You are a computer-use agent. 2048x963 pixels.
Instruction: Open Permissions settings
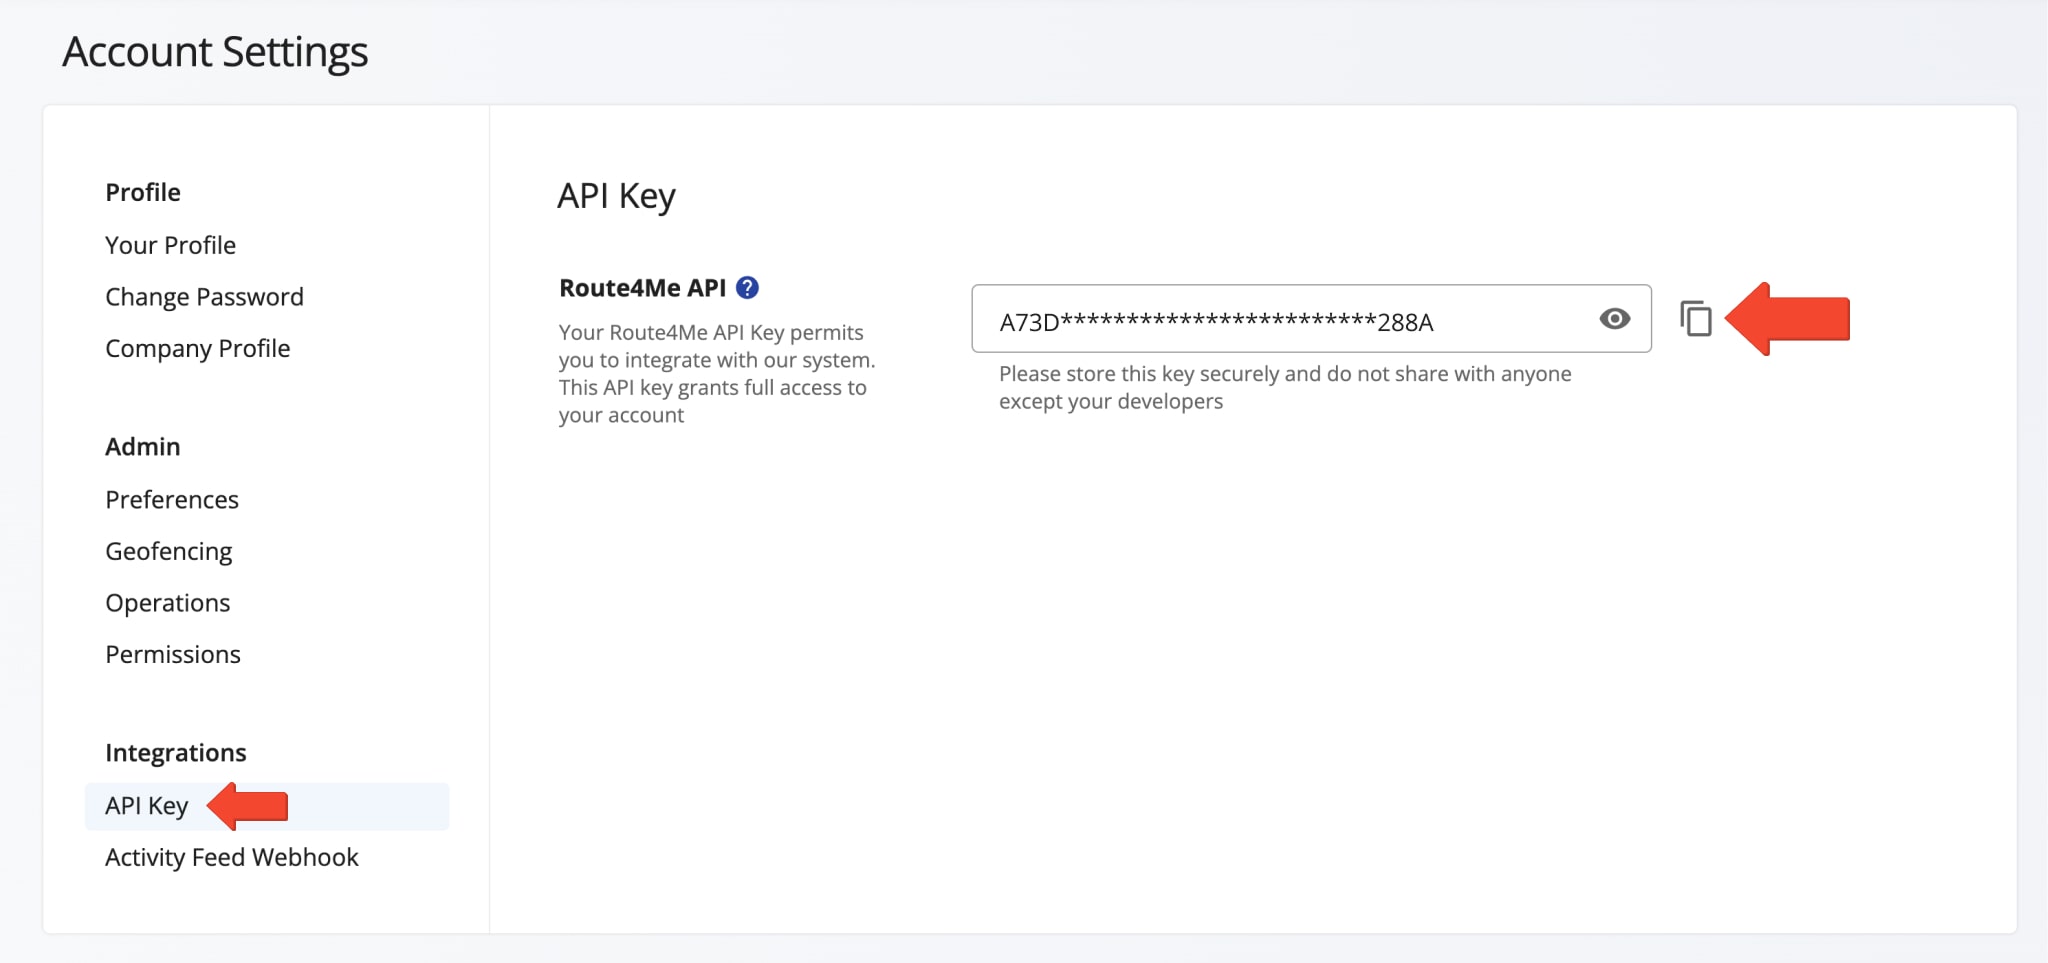click(173, 654)
